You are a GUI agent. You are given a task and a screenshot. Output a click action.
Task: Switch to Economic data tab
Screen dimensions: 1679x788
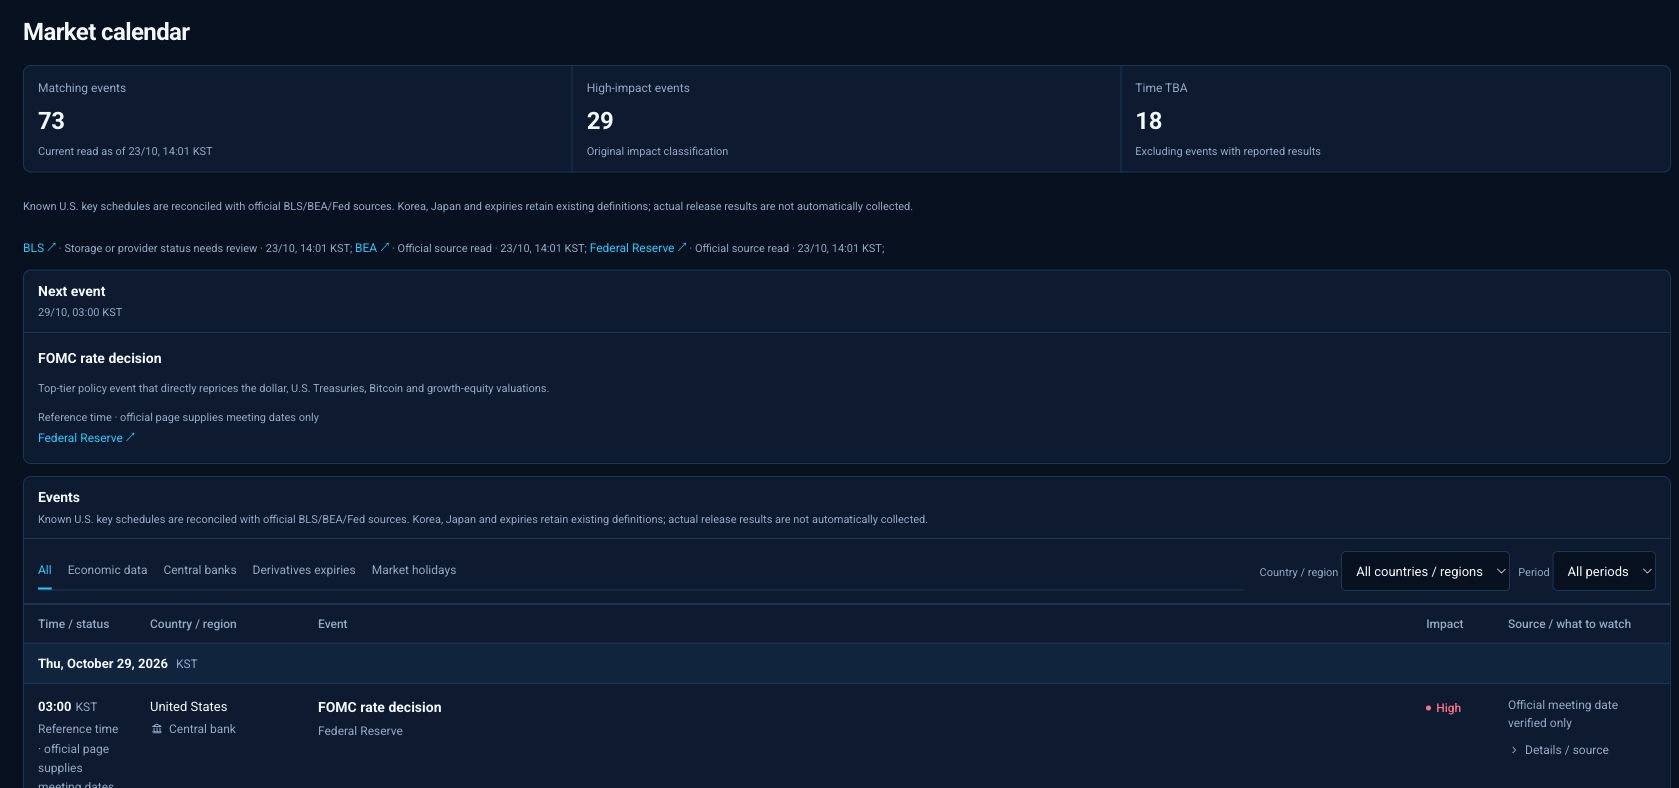pos(107,570)
